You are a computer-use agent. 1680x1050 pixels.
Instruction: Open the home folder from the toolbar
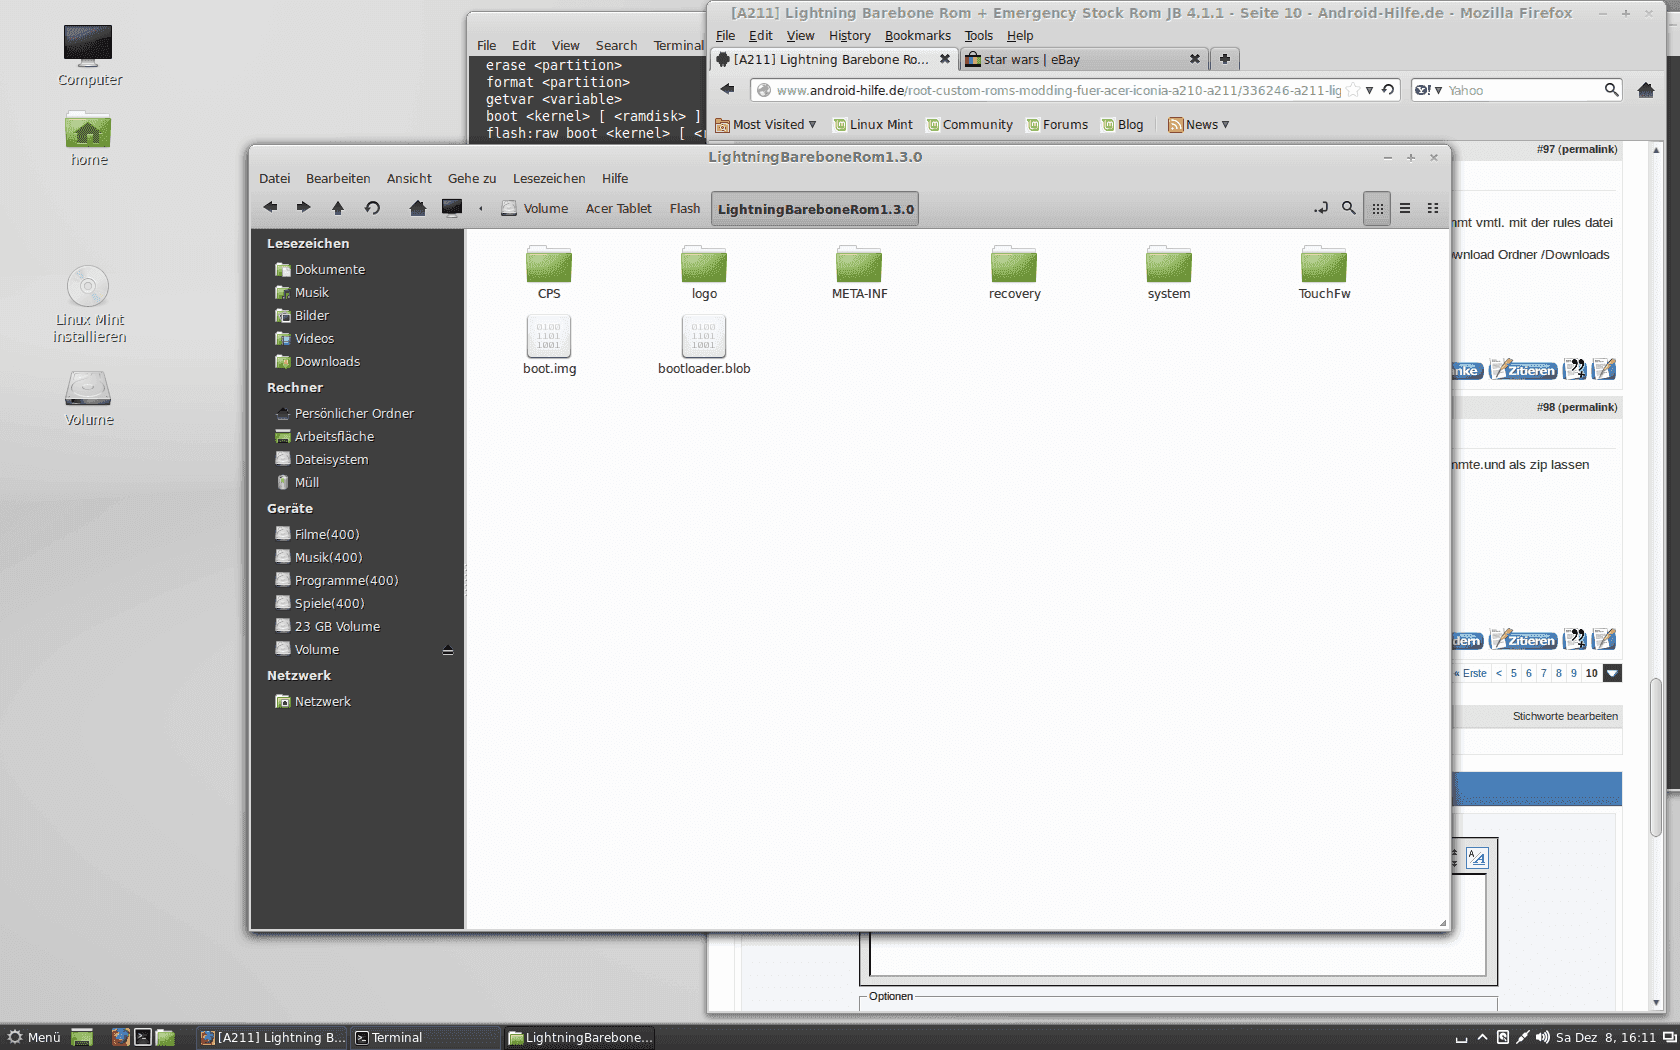coord(418,208)
